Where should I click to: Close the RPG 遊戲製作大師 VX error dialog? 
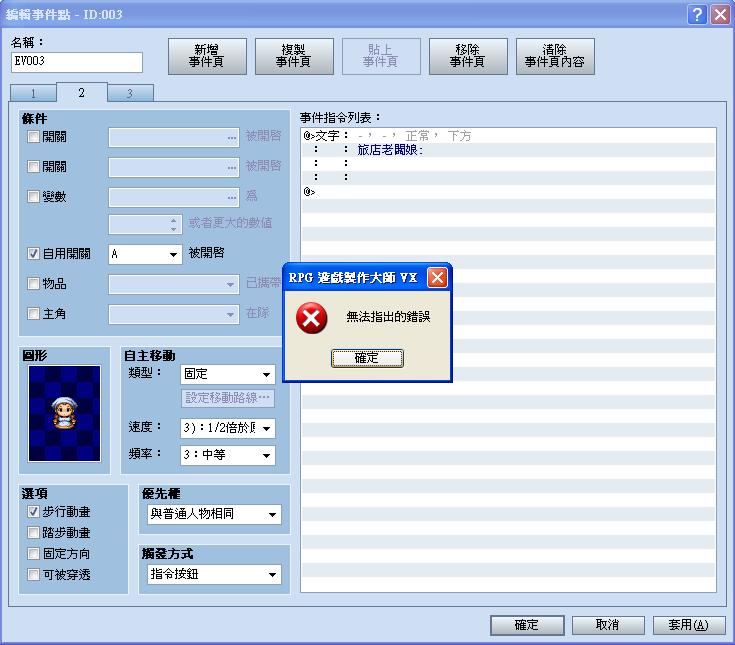[x=437, y=278]
